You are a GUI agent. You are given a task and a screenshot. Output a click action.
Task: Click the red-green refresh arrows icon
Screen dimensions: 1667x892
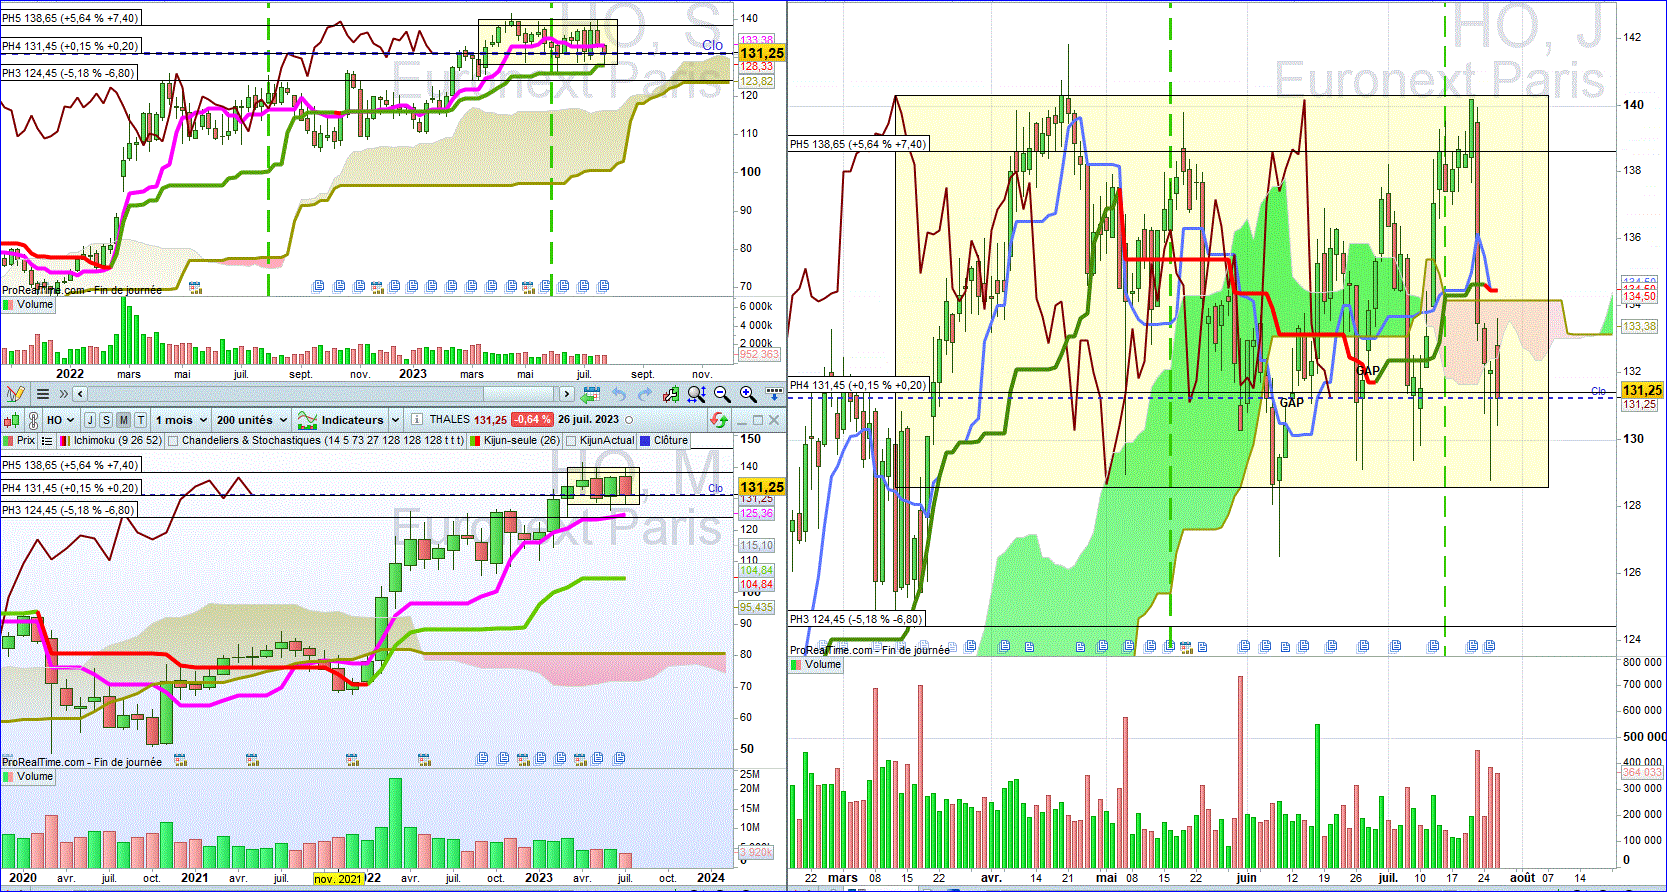pos(719,420)
